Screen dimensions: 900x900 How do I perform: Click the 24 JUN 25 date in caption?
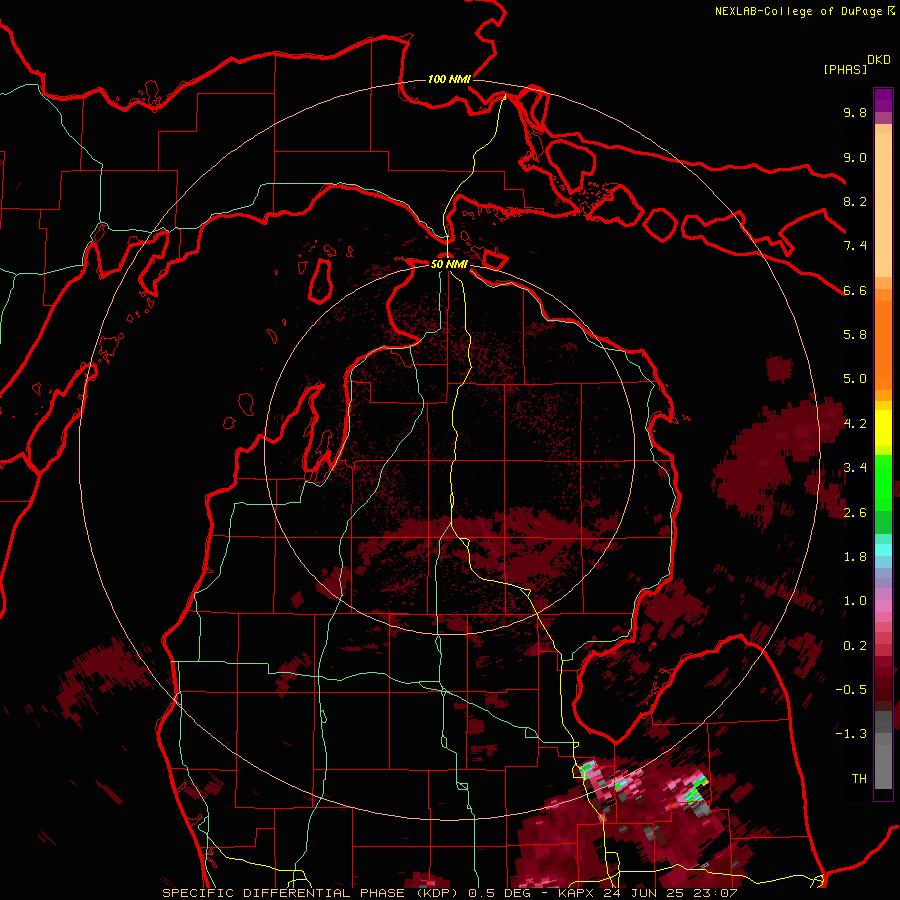644,893
